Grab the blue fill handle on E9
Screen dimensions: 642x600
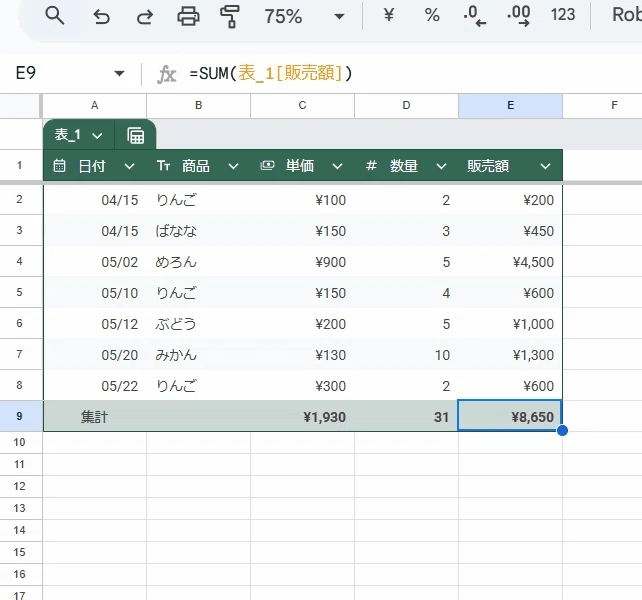pyautogui.click(x=563, y=430)
